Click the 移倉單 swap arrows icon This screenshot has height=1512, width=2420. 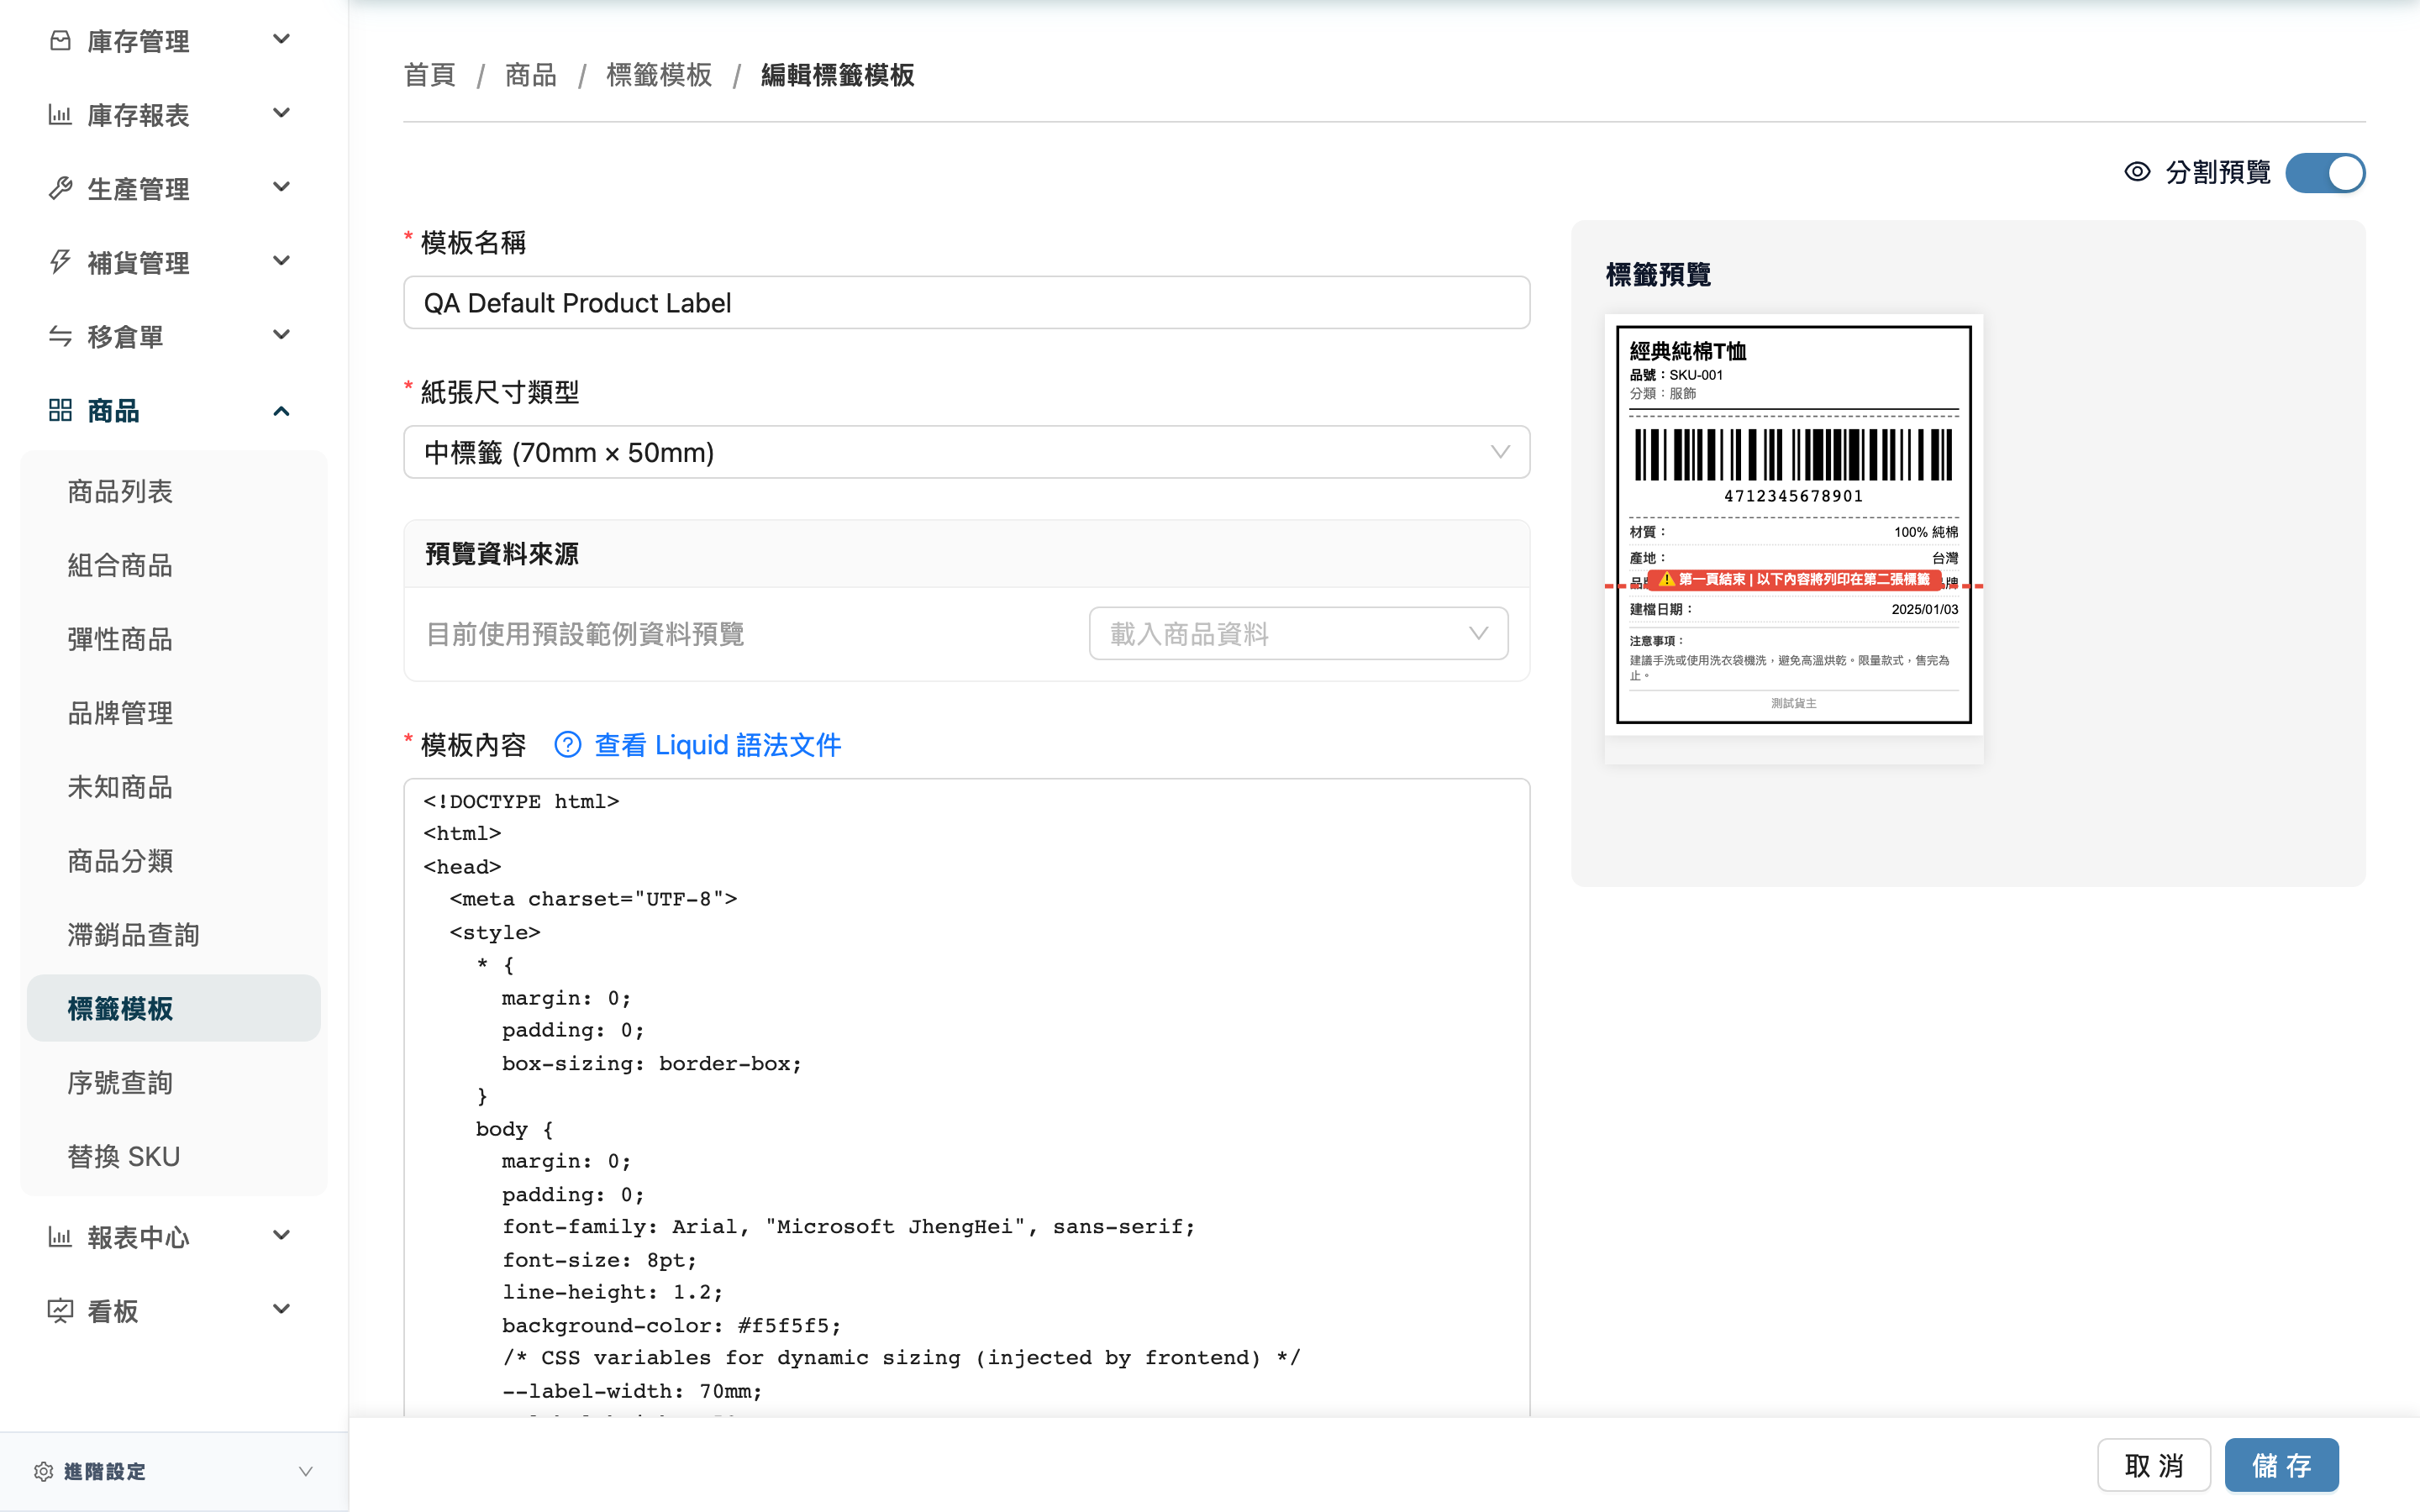click(60, 336)
